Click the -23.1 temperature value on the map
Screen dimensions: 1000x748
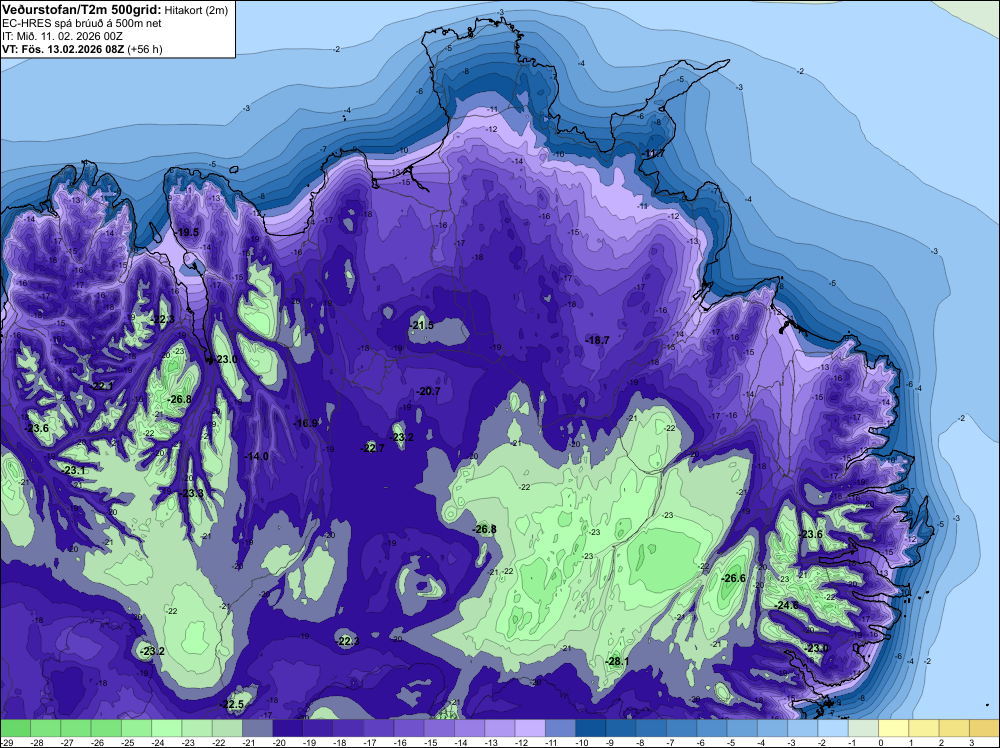coord(74,470)
